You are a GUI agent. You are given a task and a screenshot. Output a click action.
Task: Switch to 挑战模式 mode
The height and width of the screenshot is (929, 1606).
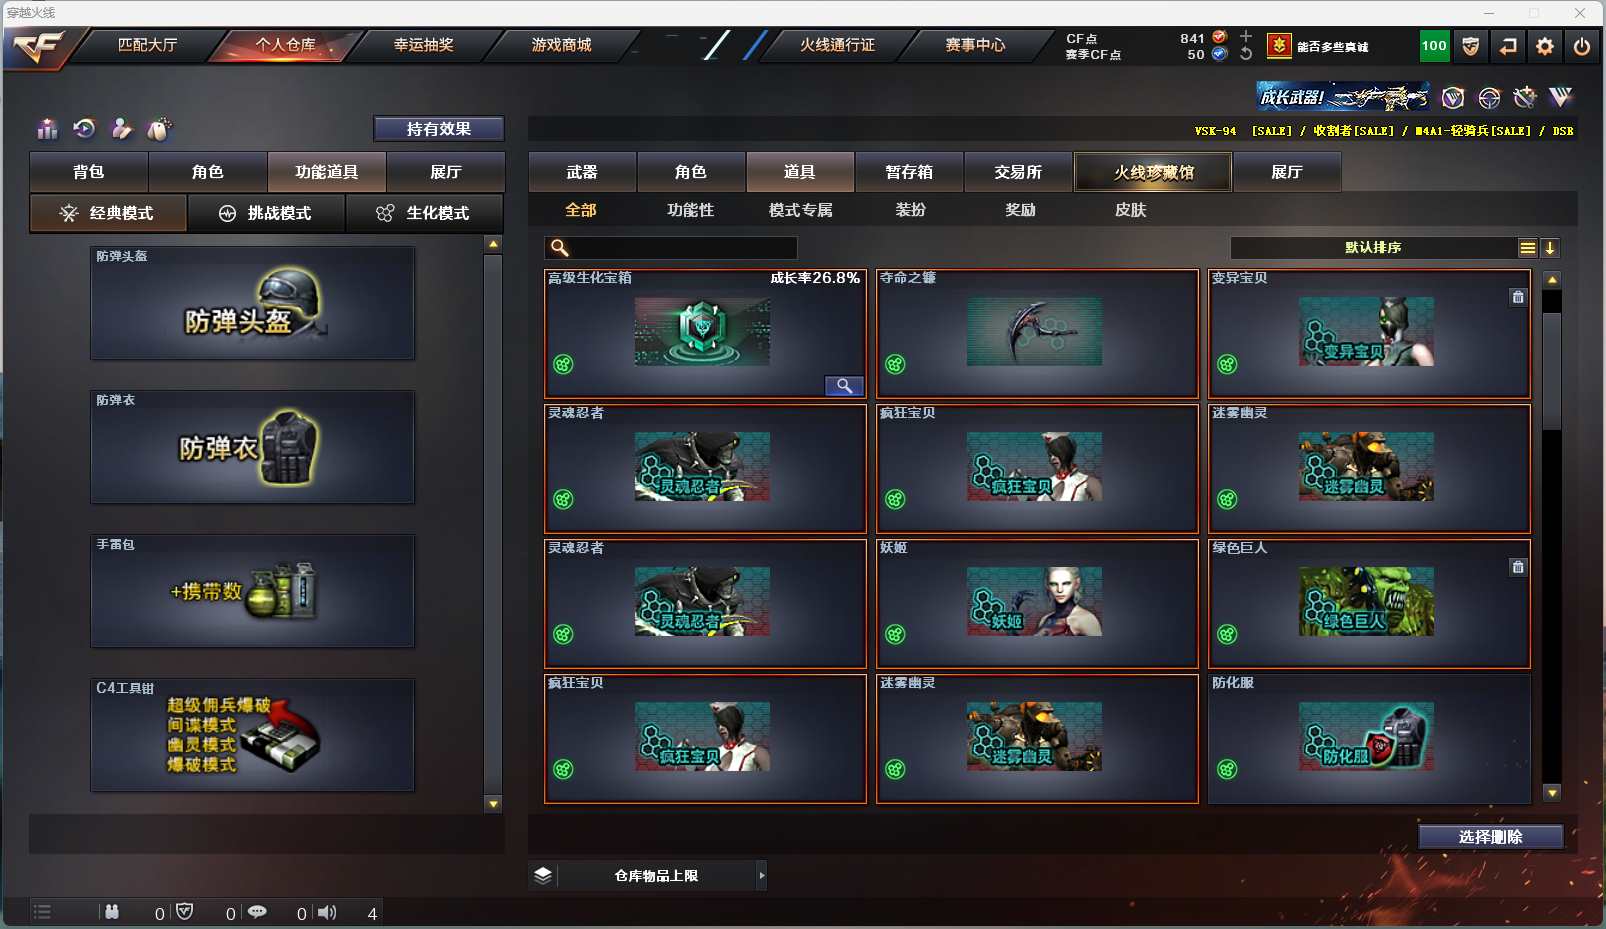[x=266, y=213]
